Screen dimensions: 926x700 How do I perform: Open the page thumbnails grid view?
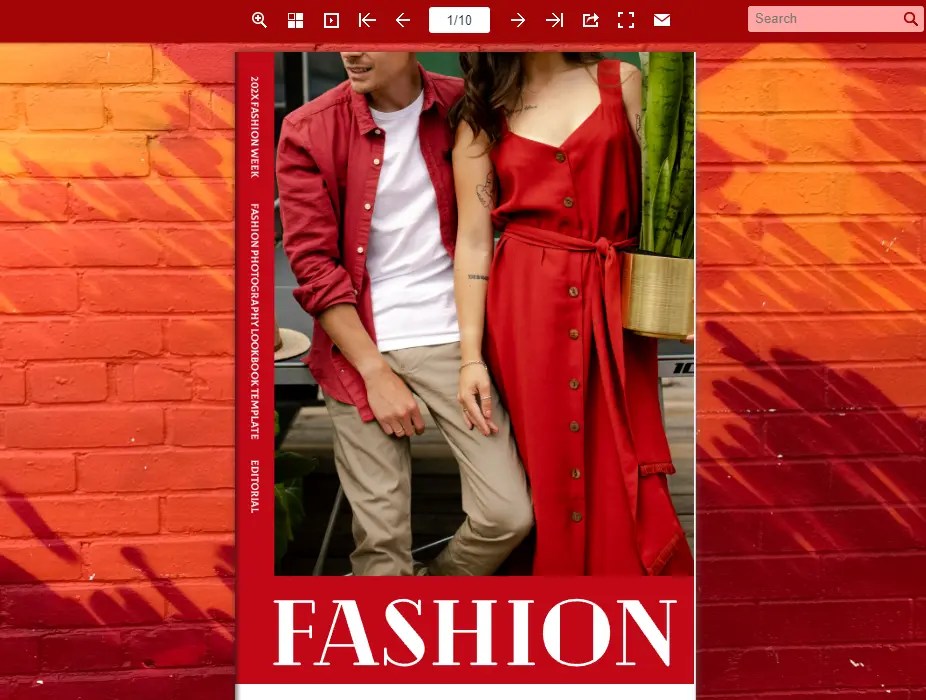pyautogui.click(x=295, y=20)
